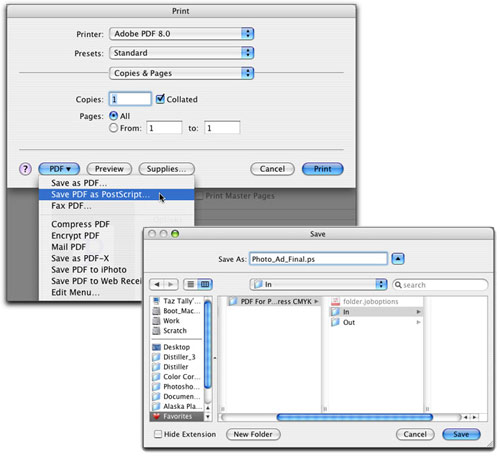Select the Boot_Mac volume in sidebar
500x456 pixels.
[x=177, y=311]
